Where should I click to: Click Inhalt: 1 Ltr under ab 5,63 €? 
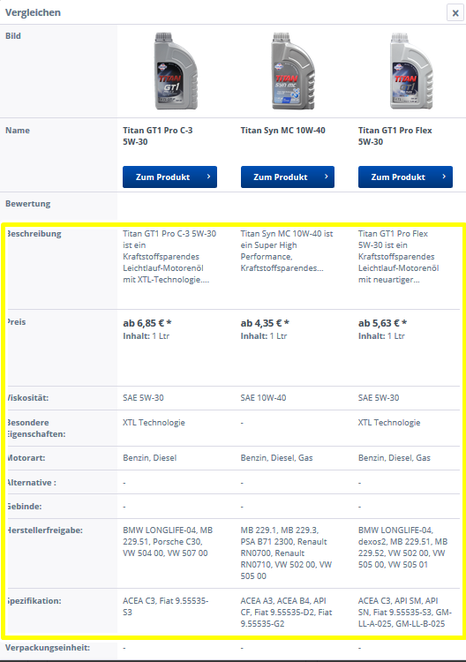[x=382, y=336]
